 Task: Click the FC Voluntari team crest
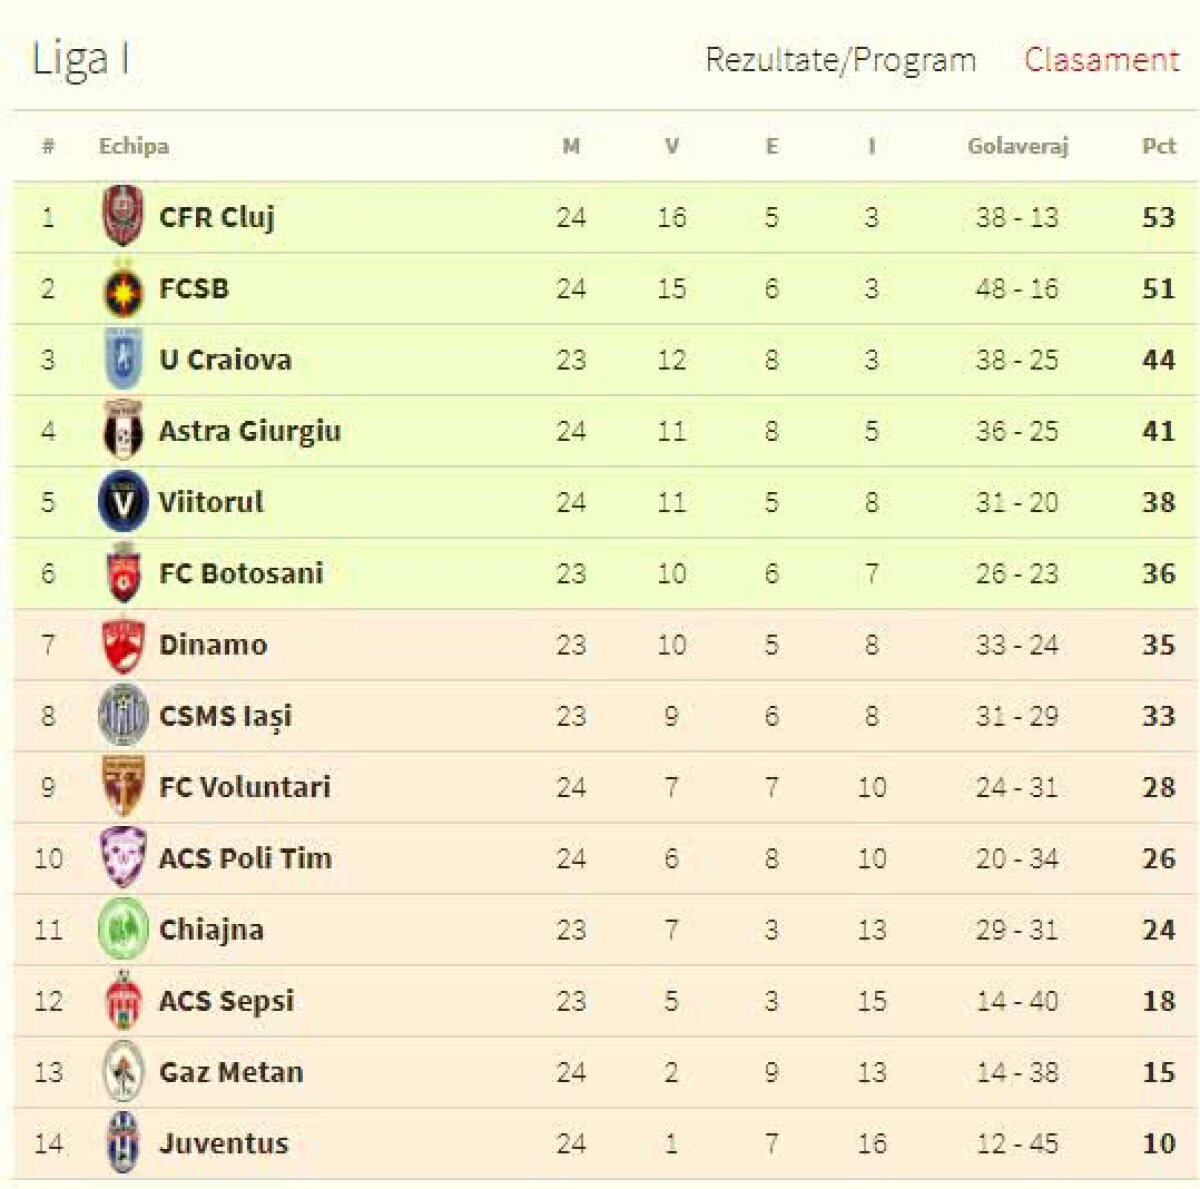(x=123, y=787)
